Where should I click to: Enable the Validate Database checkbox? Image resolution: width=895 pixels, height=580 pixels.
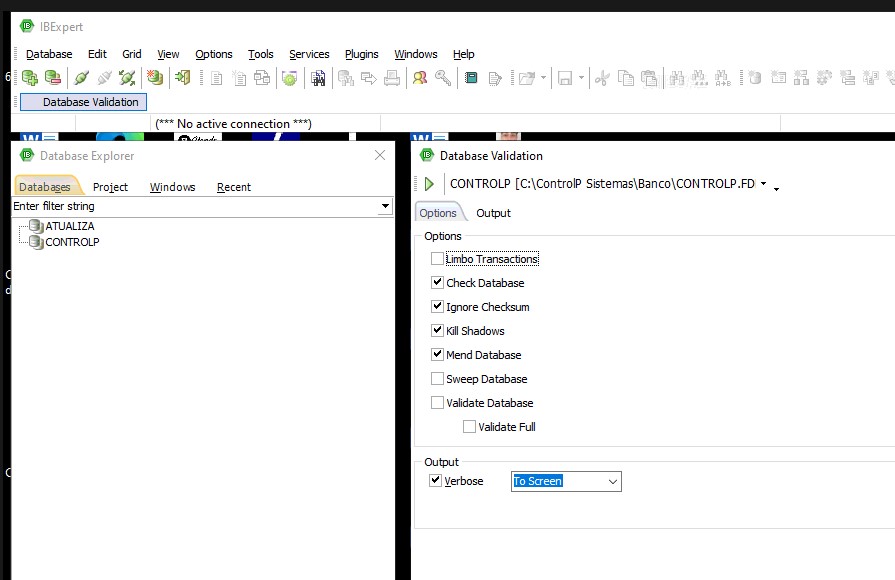437,402
